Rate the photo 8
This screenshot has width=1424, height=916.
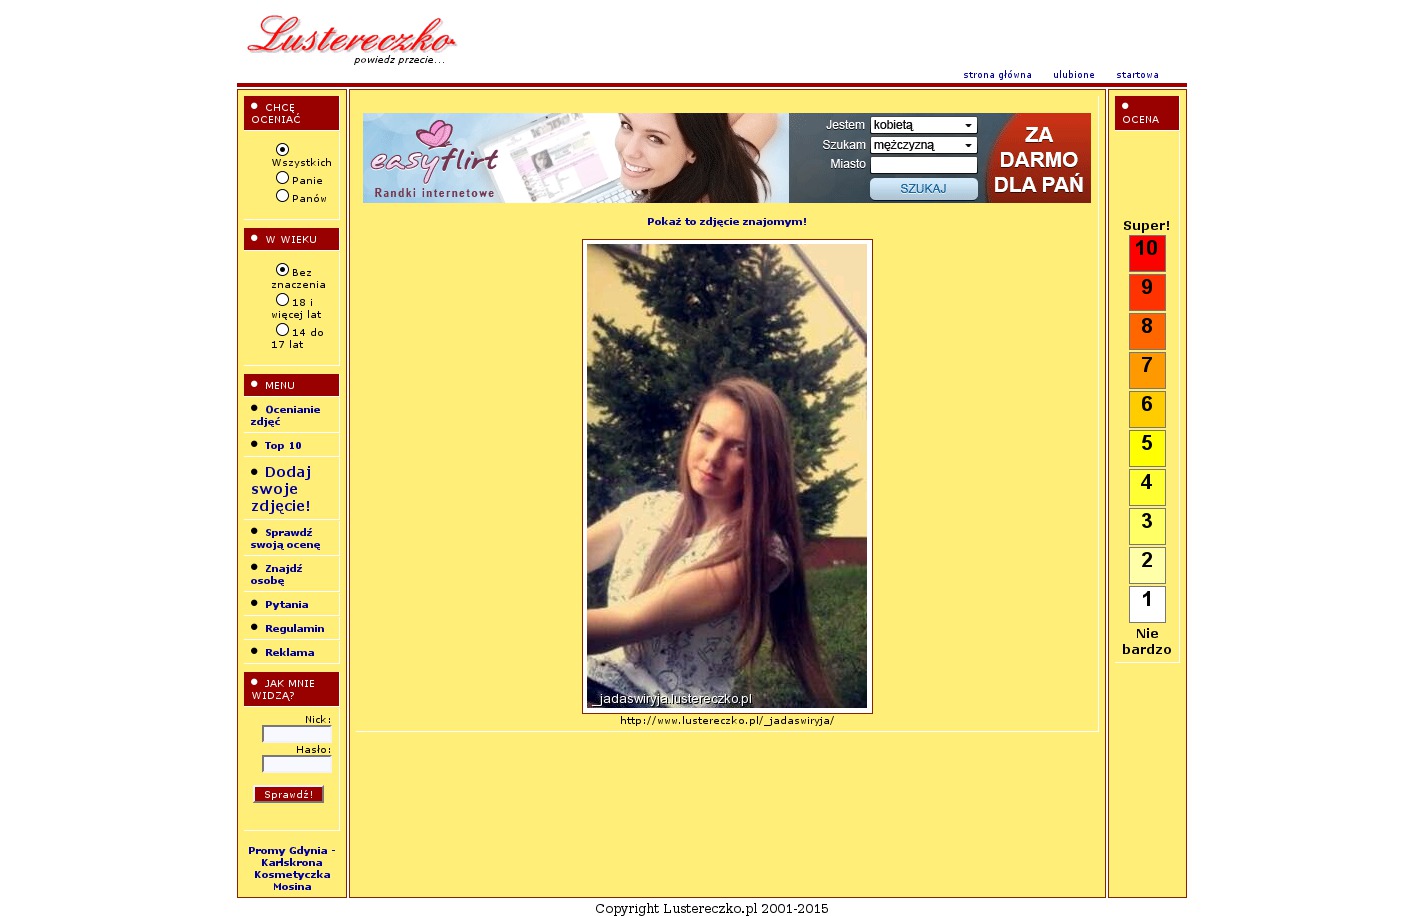pos(1147,331)
